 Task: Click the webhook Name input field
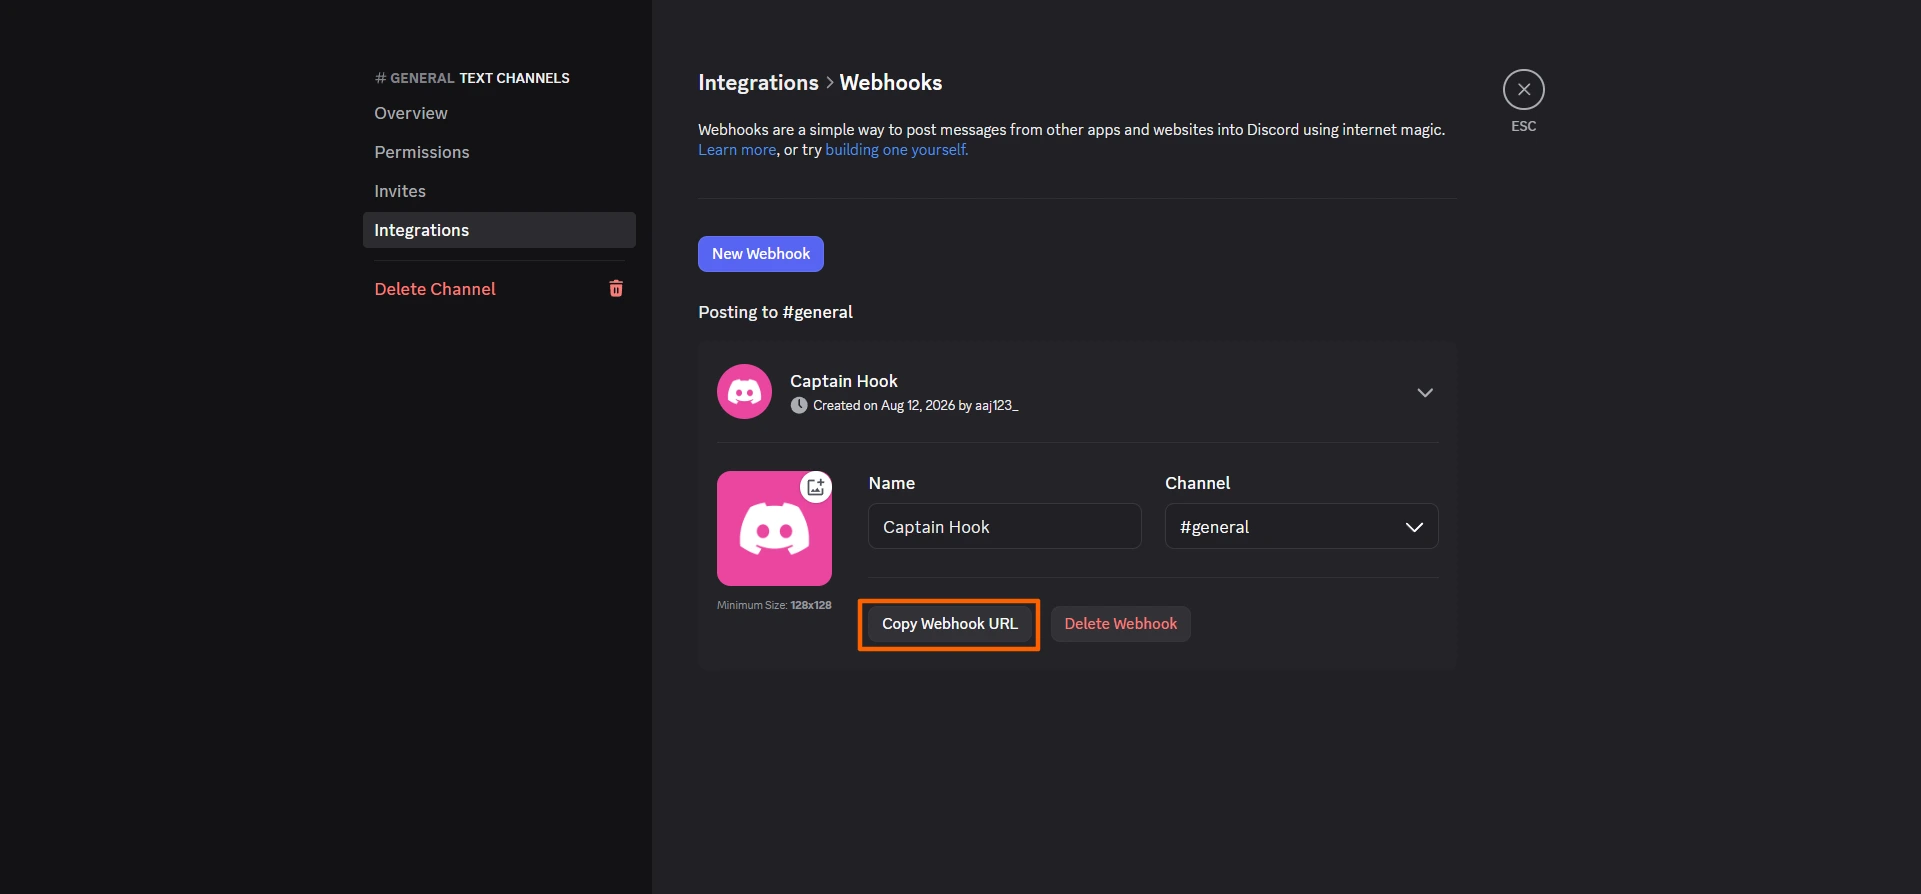[x=1005, y=527]
